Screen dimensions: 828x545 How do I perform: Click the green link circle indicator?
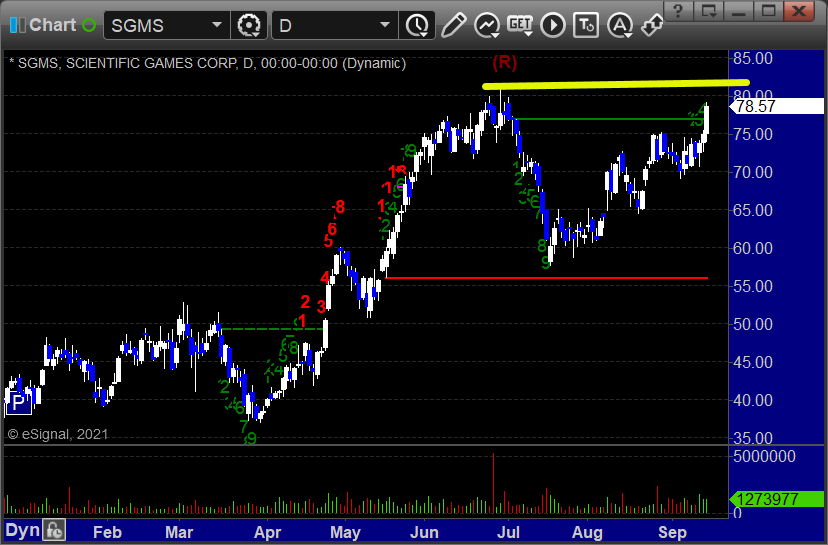point(89,25)
